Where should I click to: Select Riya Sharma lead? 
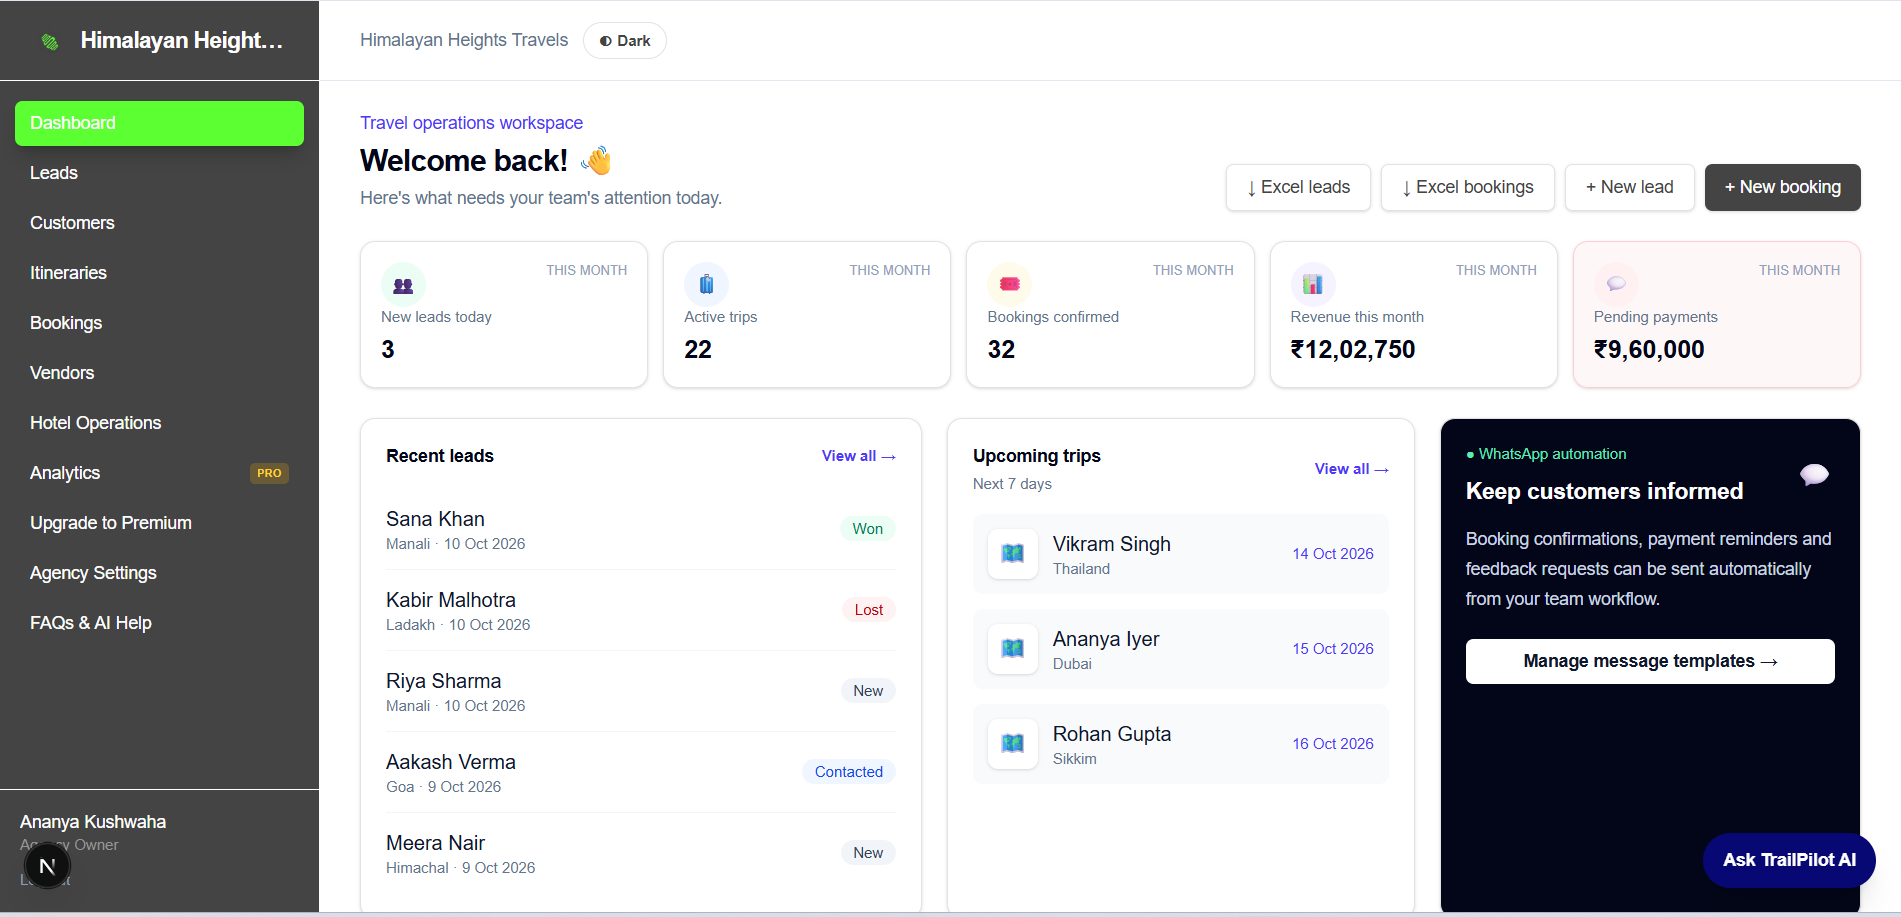[x=640, y=692]
